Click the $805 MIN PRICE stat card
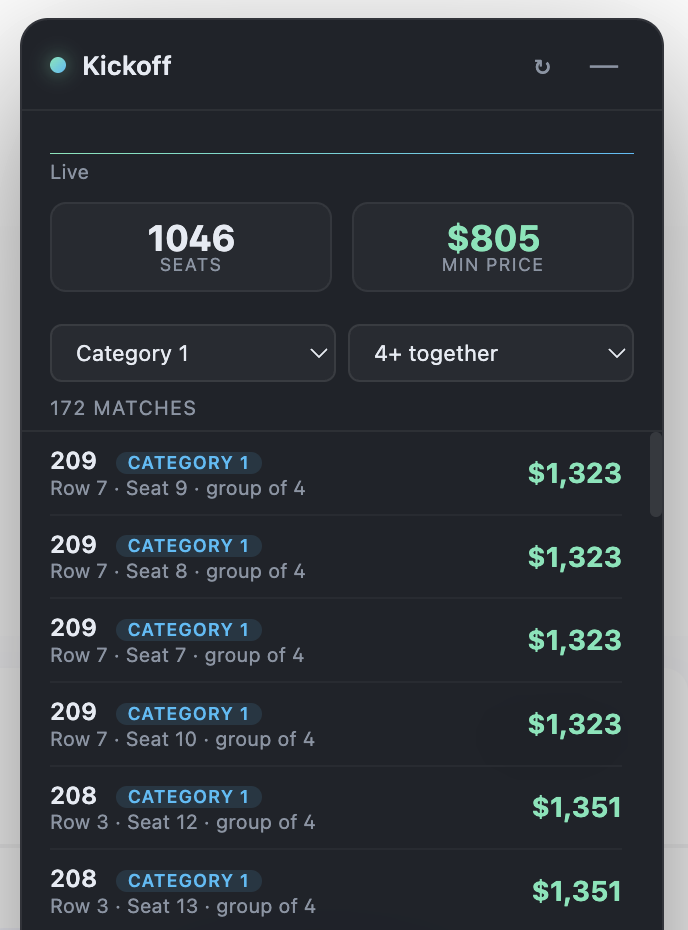Image resolution: width=688 pixels, height=930 pixels. (492, 247)
